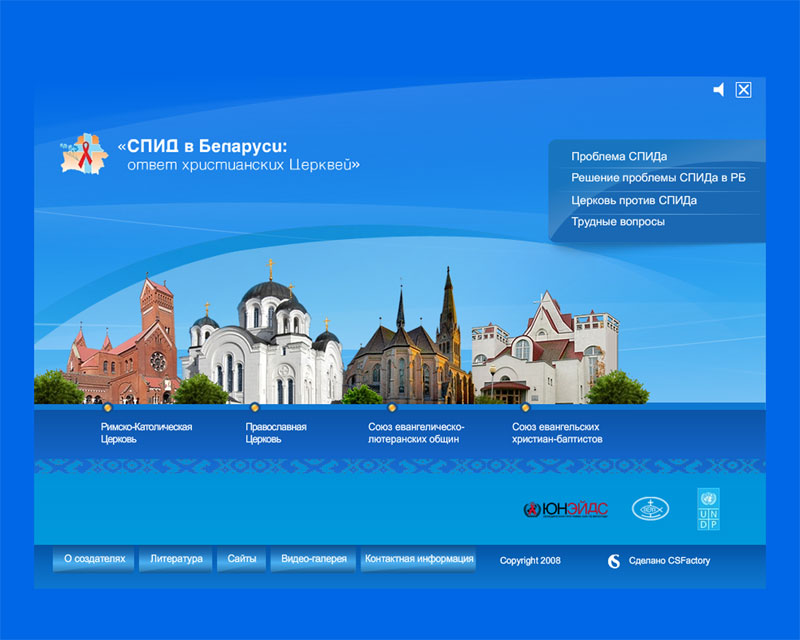
Task: Click the CSFactory logo icon
Action: pos(614,561)
